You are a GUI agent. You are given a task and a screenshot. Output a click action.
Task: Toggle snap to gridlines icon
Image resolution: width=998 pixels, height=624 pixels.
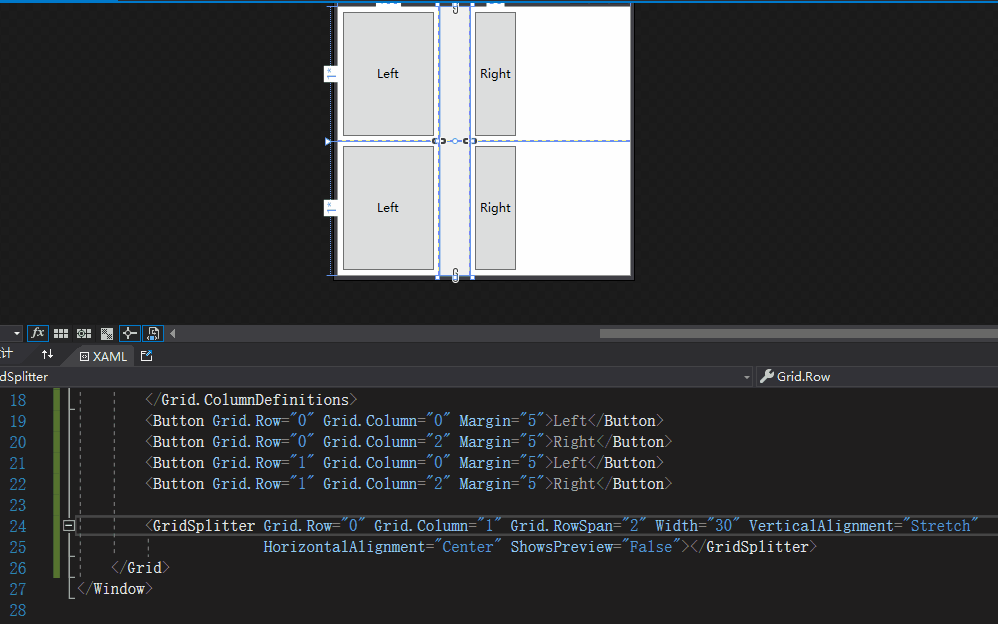pyautogui.click(x=84, y=333)
